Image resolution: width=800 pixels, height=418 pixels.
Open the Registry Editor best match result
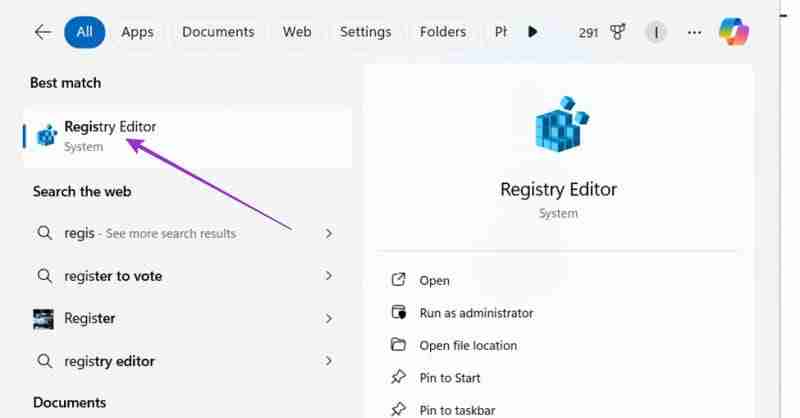[x=188, y=136]
